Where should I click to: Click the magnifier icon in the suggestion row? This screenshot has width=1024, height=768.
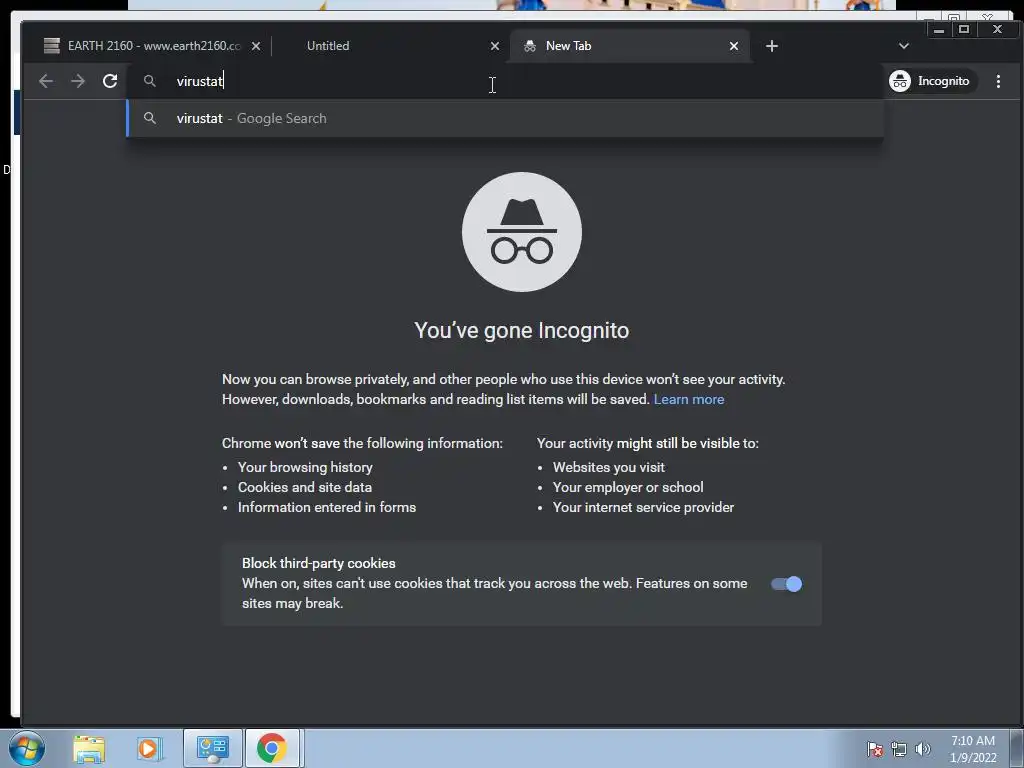coord(150,118)
